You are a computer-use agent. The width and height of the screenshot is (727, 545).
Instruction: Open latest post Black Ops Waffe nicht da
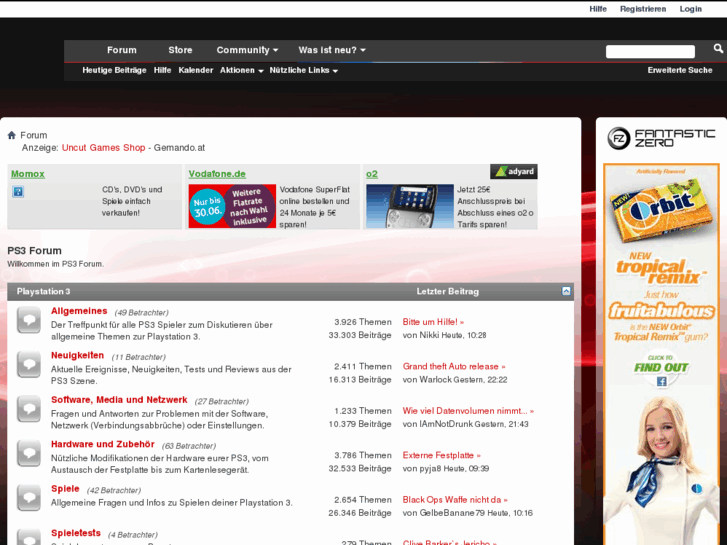point(455,500)
